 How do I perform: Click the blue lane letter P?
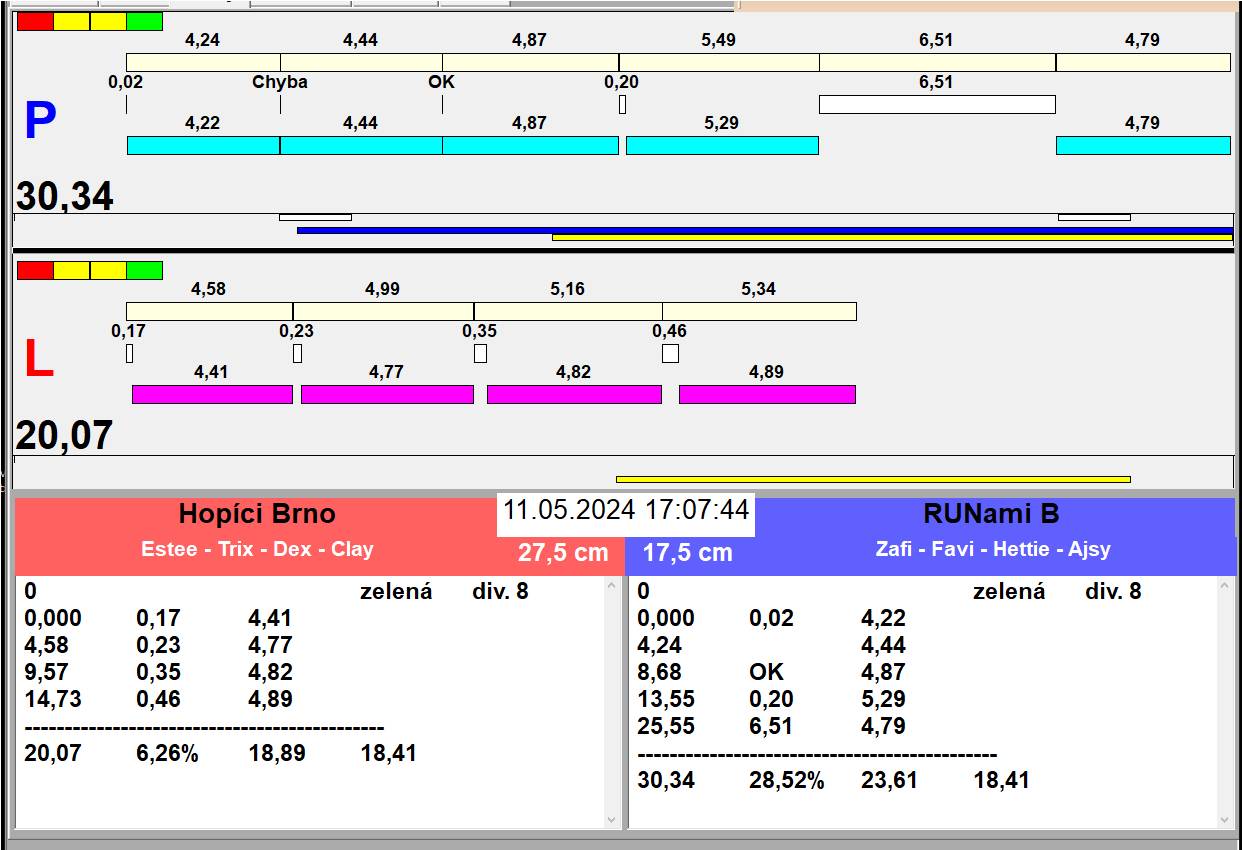(x=39, y=122)
